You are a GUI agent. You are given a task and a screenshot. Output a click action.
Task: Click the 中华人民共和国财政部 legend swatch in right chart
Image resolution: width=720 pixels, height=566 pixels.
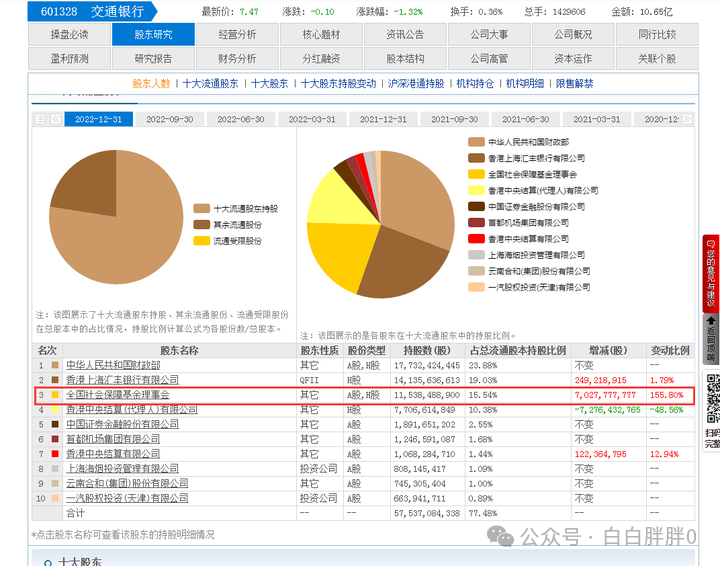tap(476, 142)
